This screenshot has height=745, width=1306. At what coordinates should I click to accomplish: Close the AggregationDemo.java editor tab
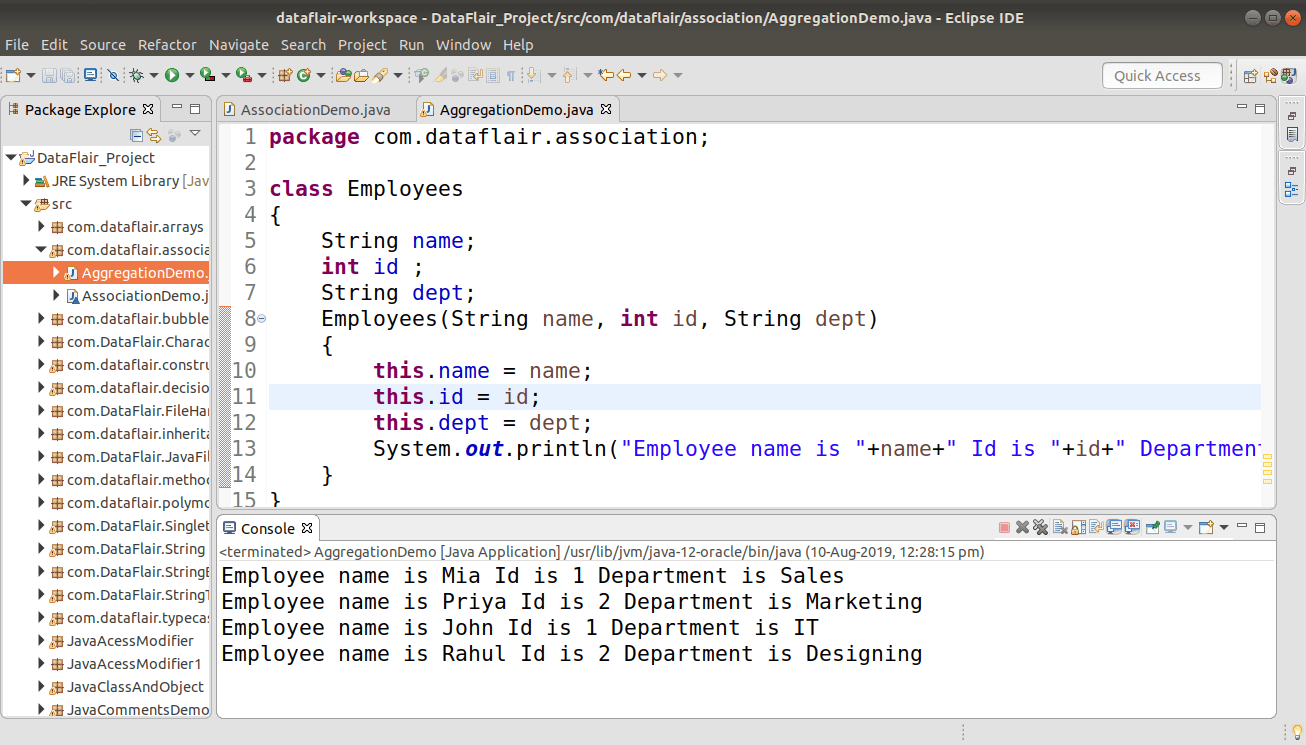pyautogui.click(x=606, y=109)
